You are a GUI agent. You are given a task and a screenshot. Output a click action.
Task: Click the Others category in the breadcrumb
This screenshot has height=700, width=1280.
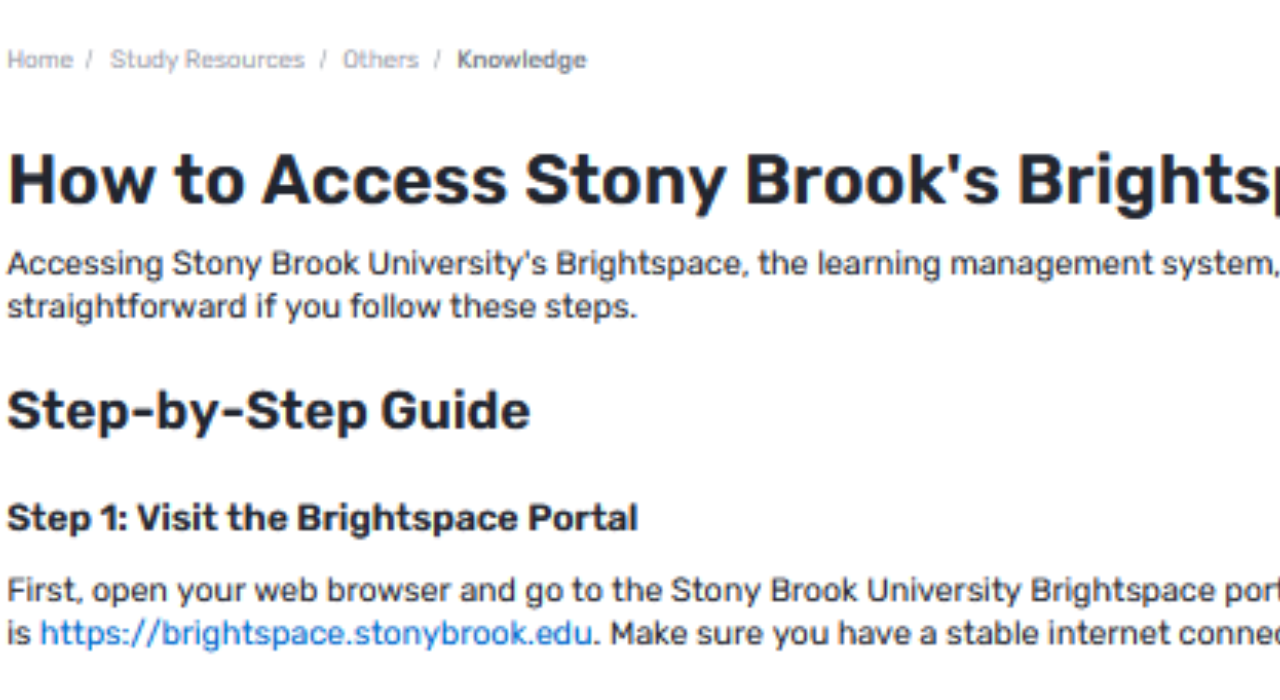[x=380, y=59]
